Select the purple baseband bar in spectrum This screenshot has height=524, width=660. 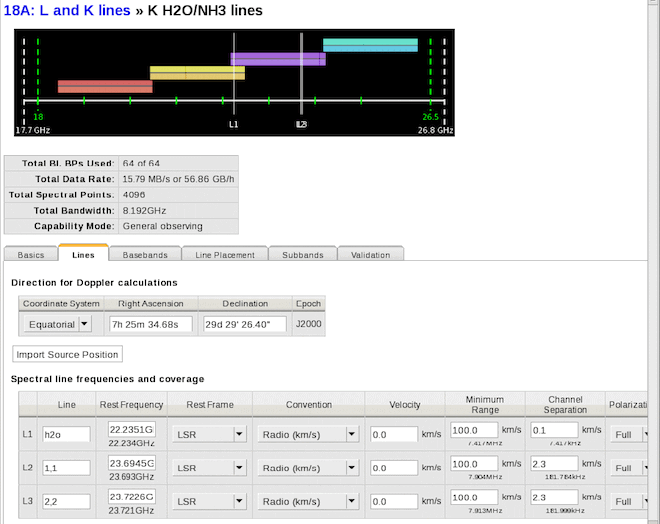(278, 59)
